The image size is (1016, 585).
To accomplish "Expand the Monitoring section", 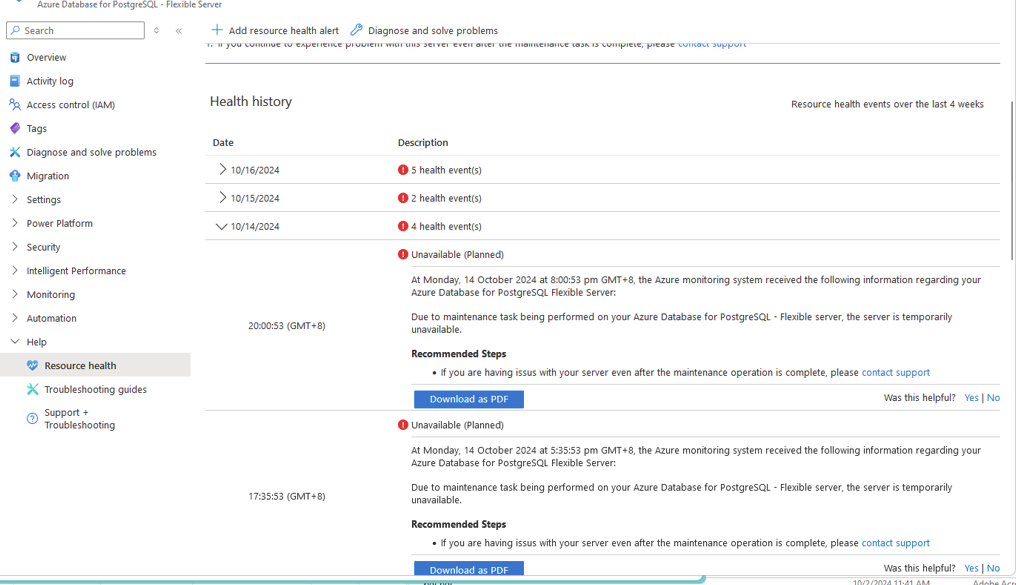I will pos(15,294).
